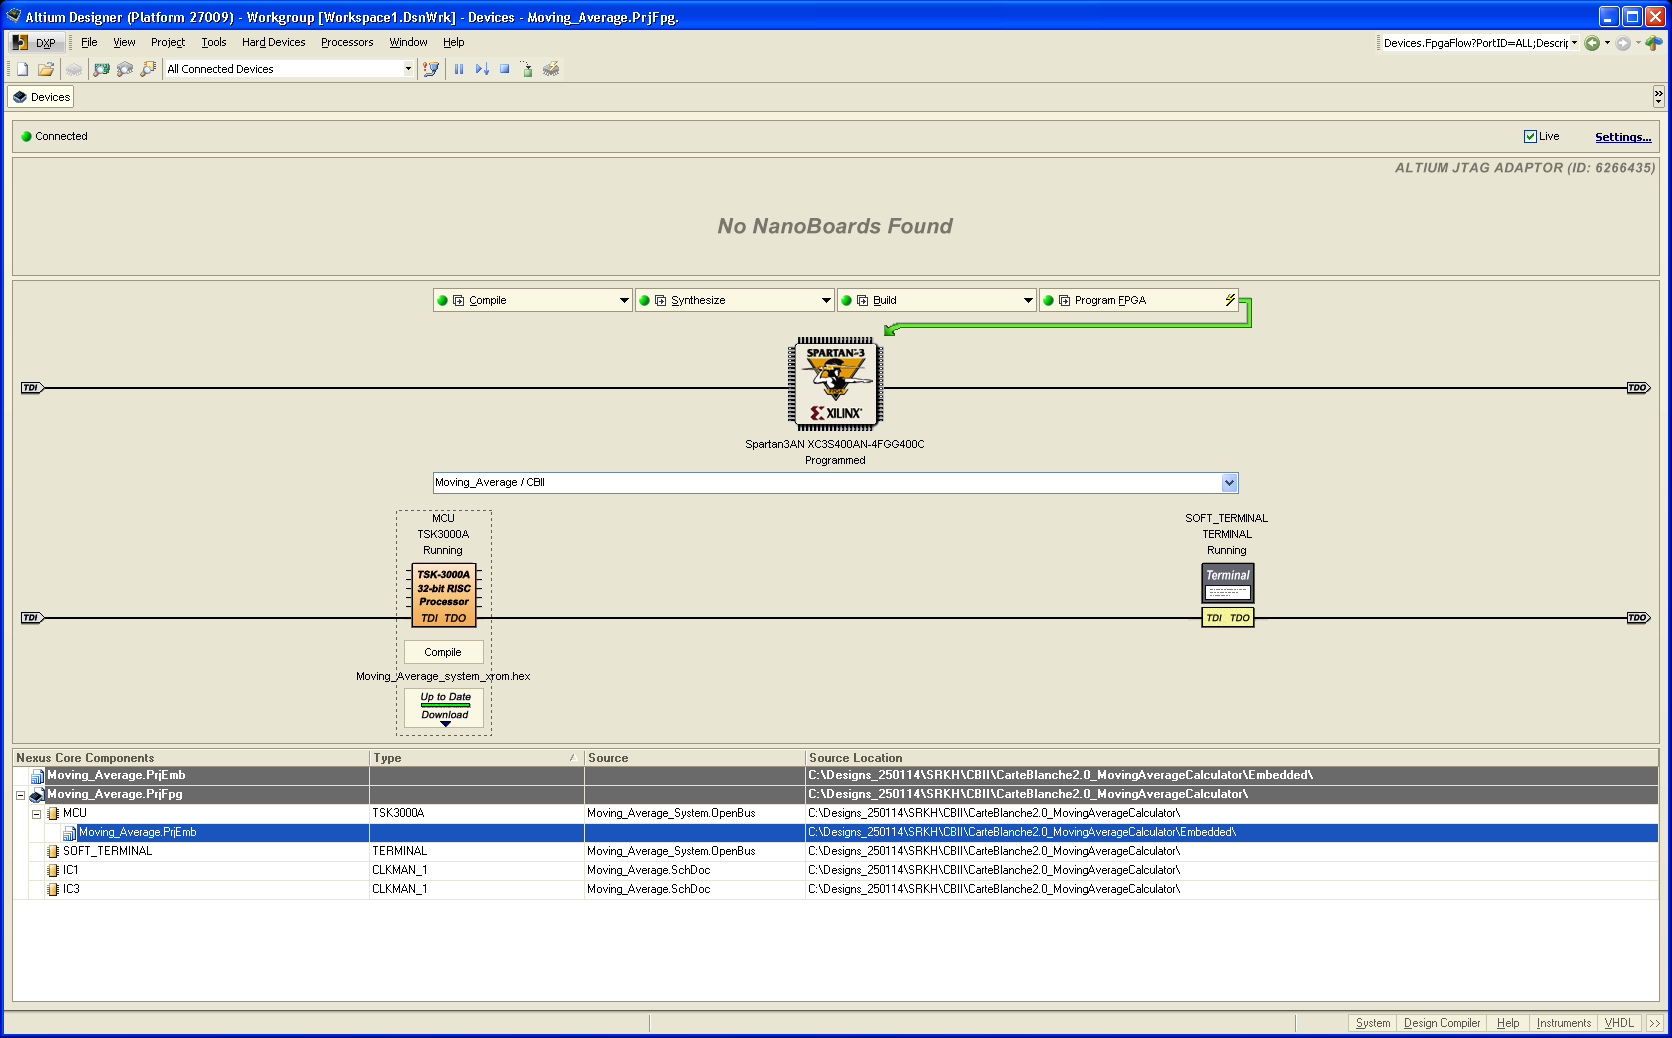Open the Help menu
The height and width of the screenshot is (1038, 1672).
coord(454,42)
